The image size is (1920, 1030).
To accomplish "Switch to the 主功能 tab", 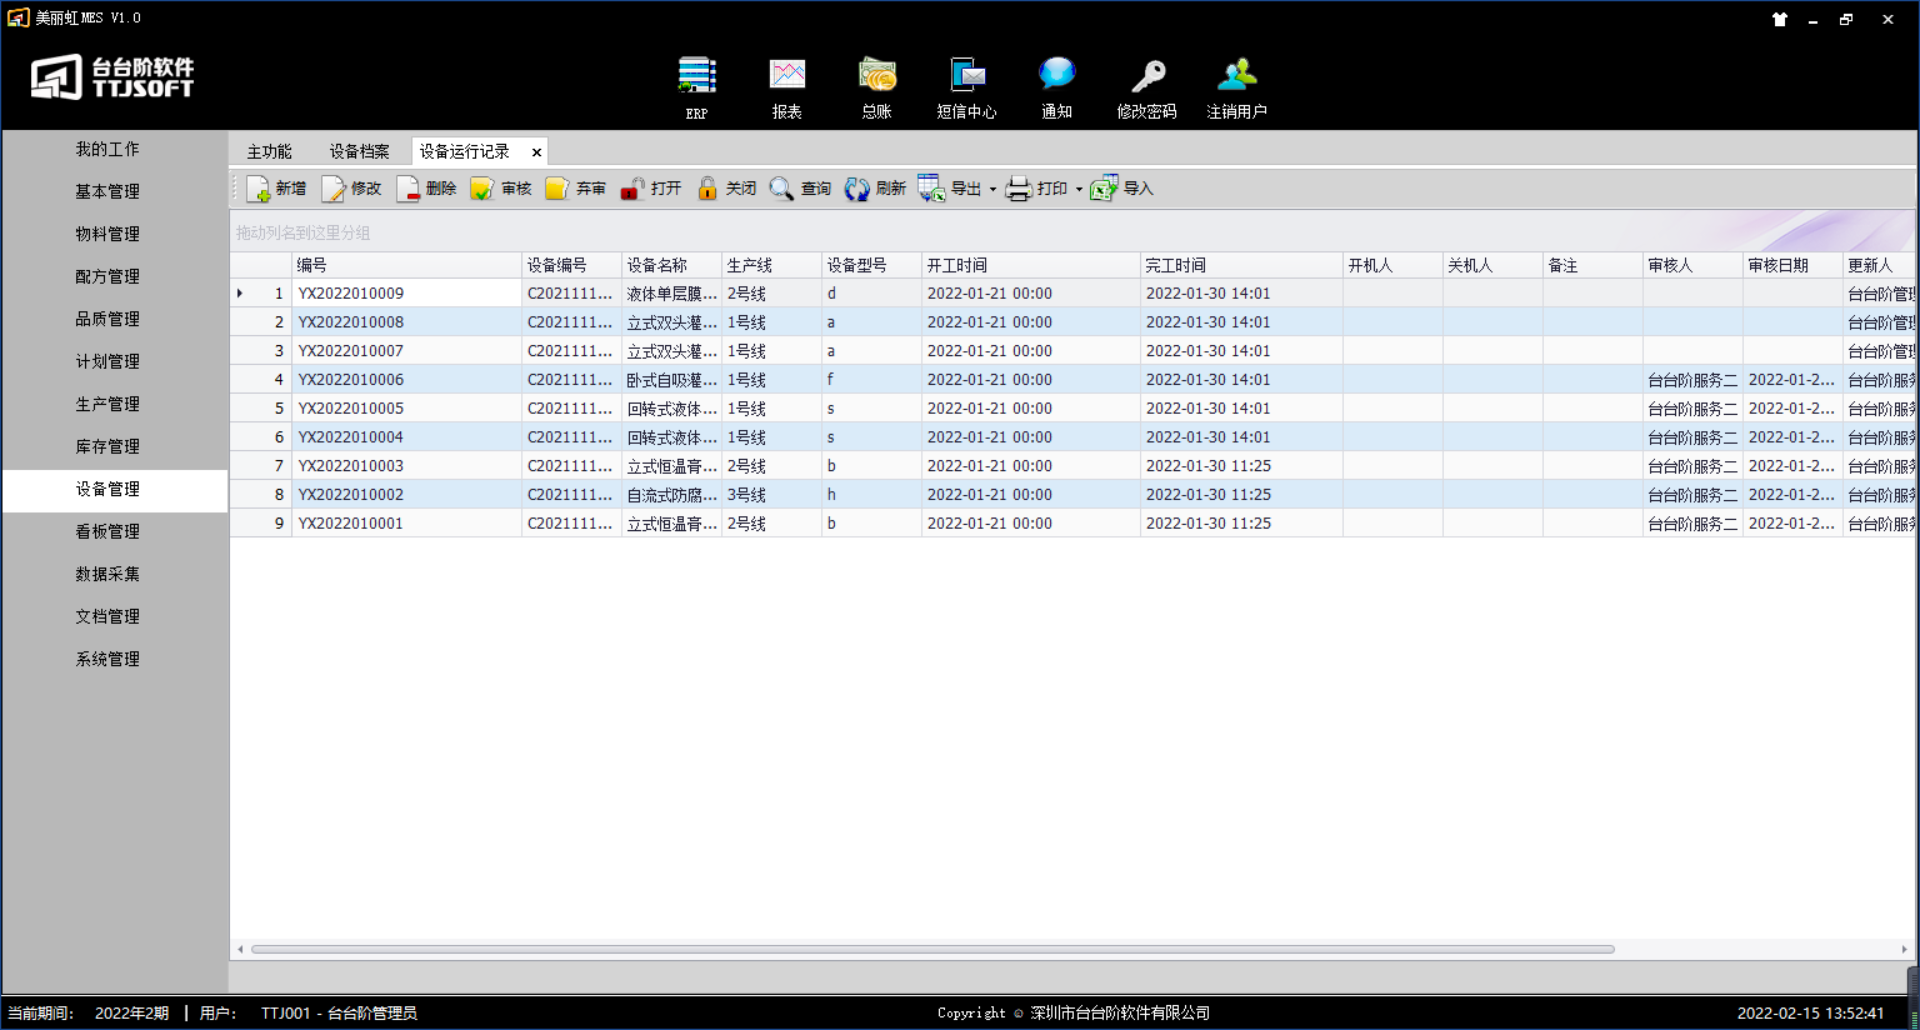I will click(269, 152).
